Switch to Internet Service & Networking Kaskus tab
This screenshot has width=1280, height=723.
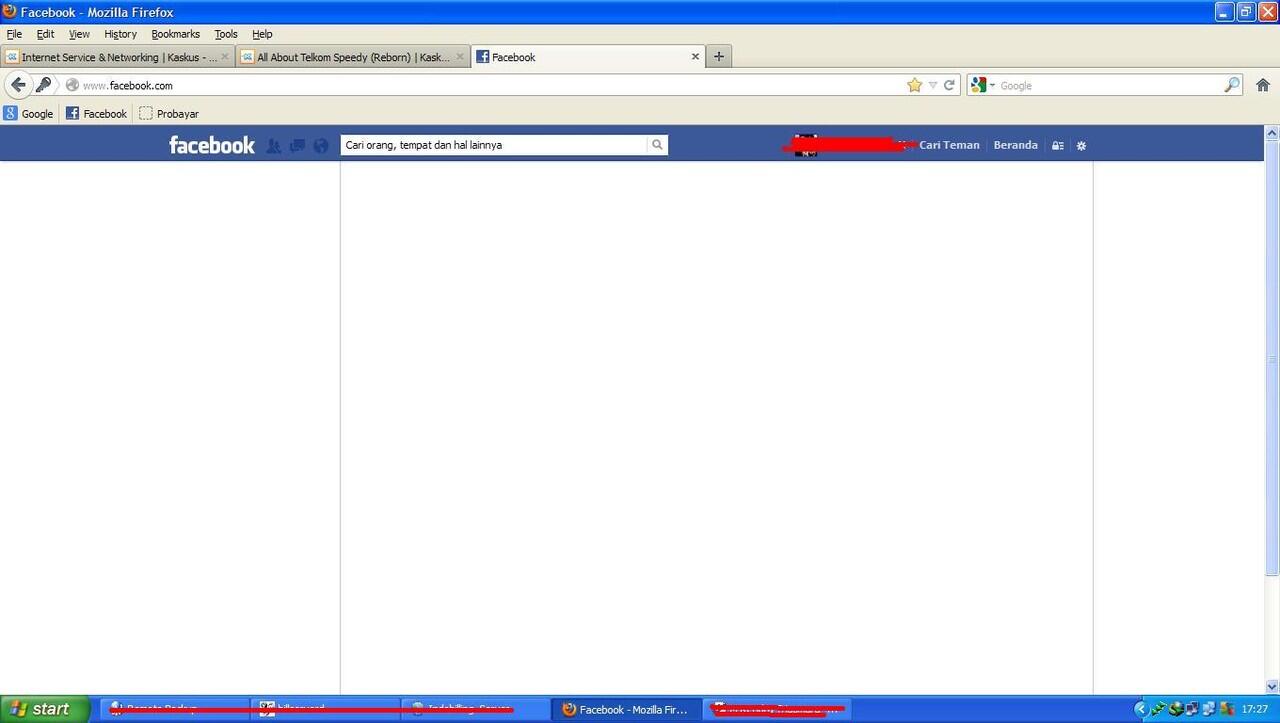pyautogui.click(x=117, y=57)
